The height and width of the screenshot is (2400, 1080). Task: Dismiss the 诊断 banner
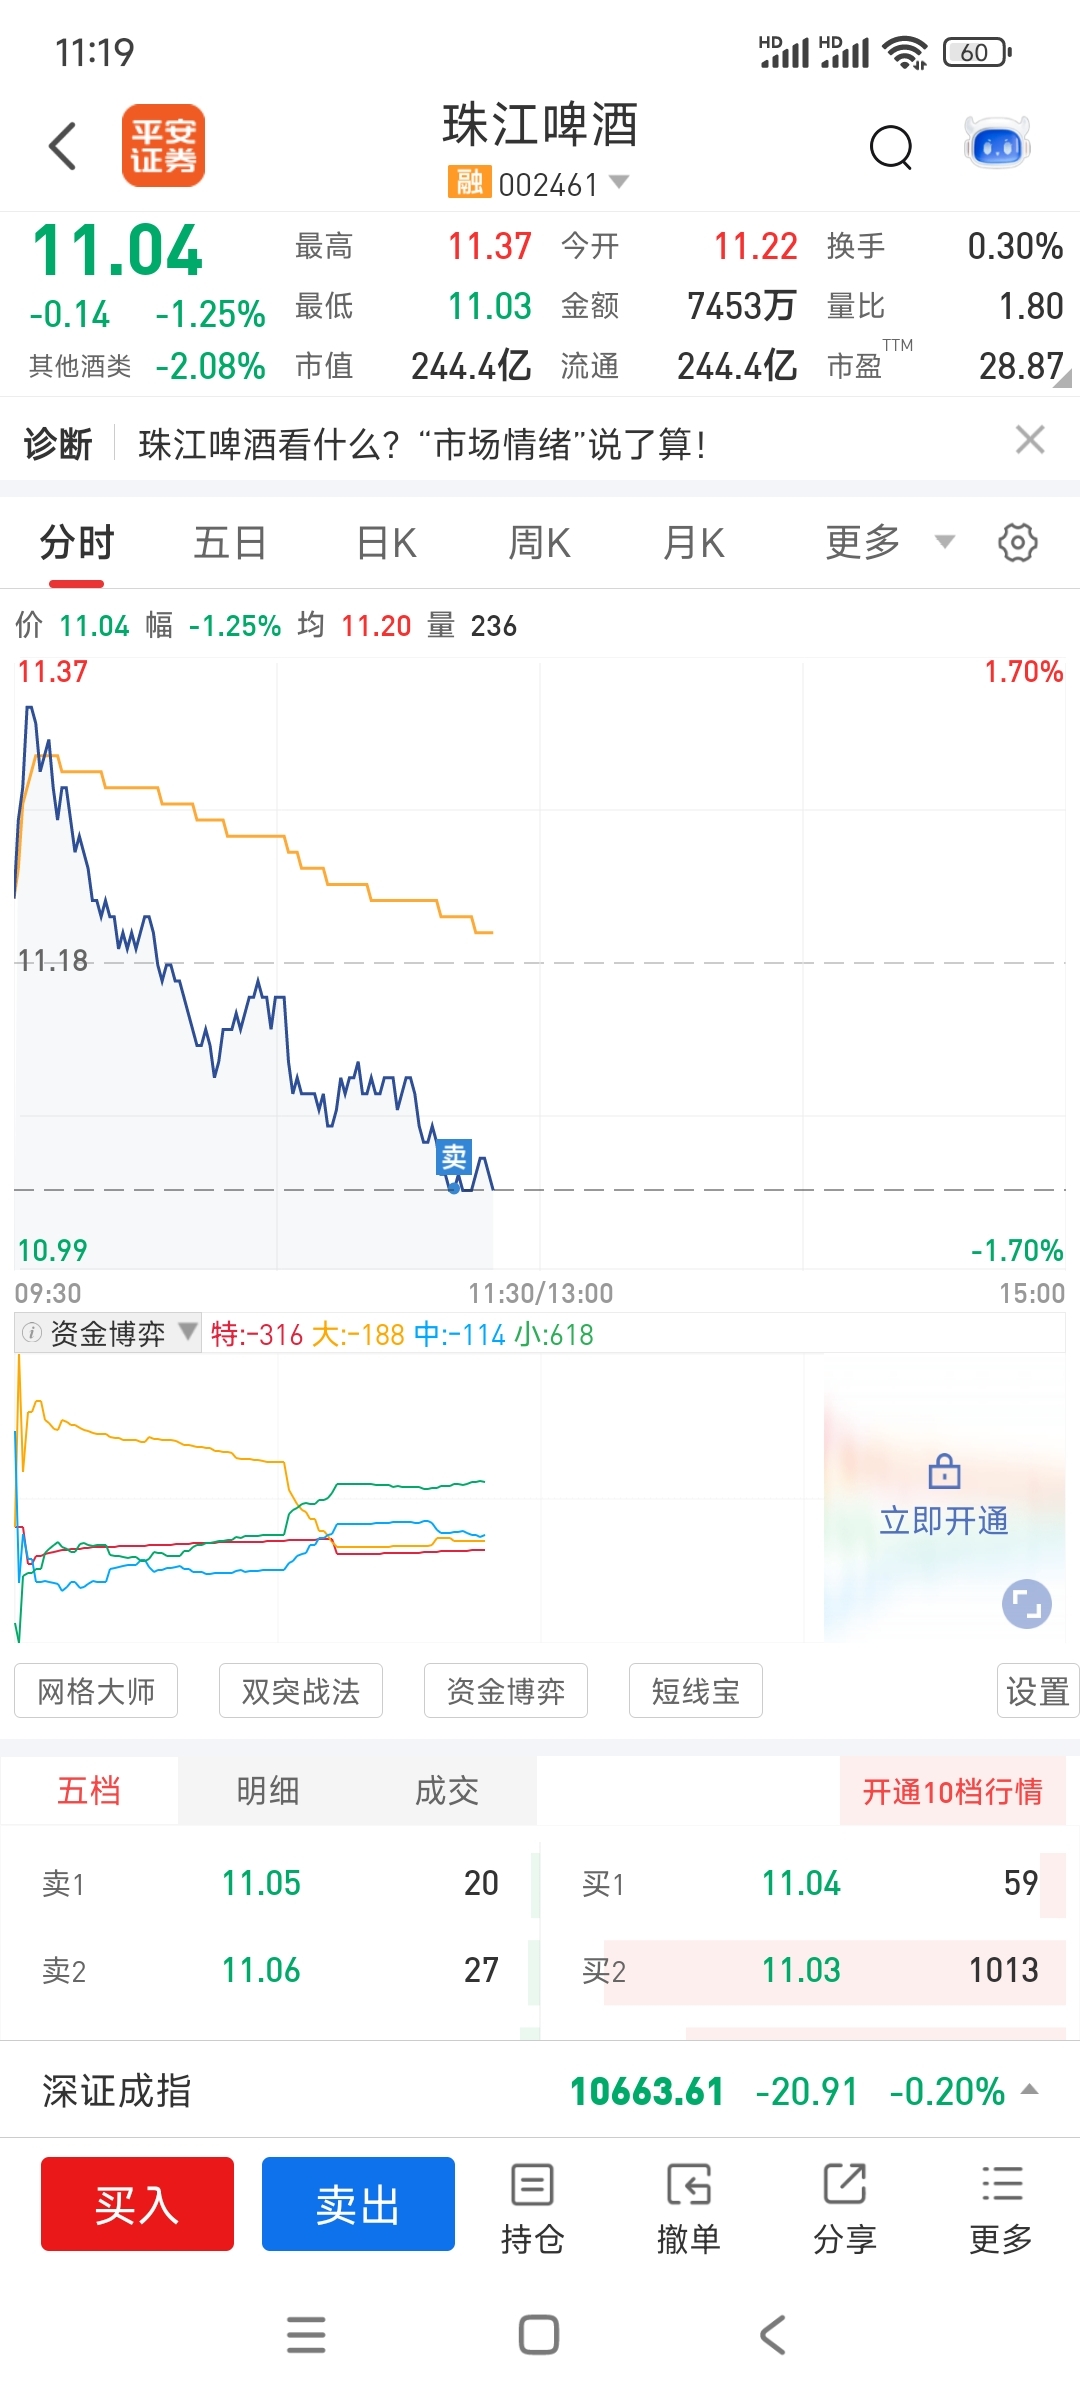point(1030,440)
